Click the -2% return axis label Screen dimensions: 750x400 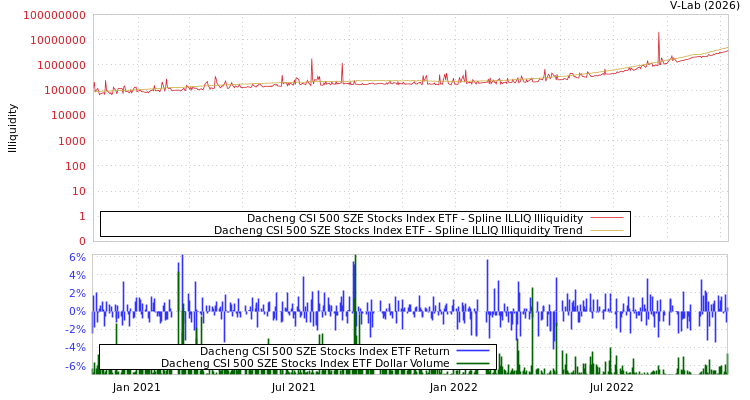pos(76,329)
